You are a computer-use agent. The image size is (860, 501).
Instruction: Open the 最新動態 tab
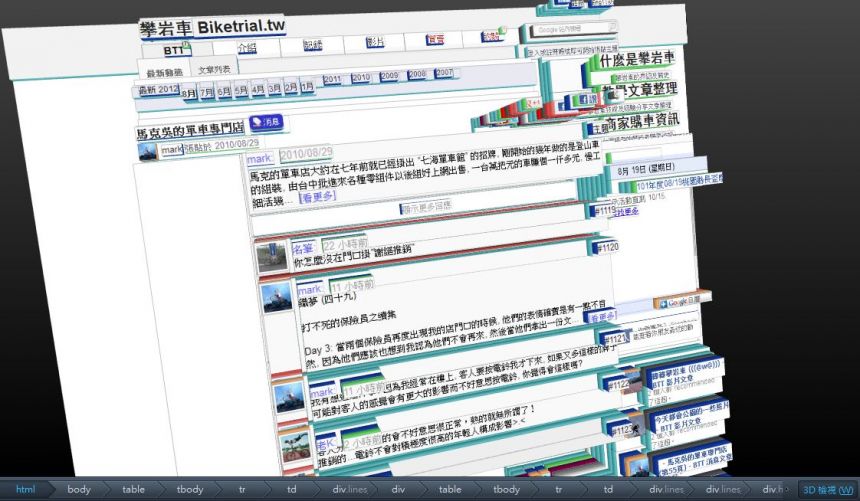point(164,71)
